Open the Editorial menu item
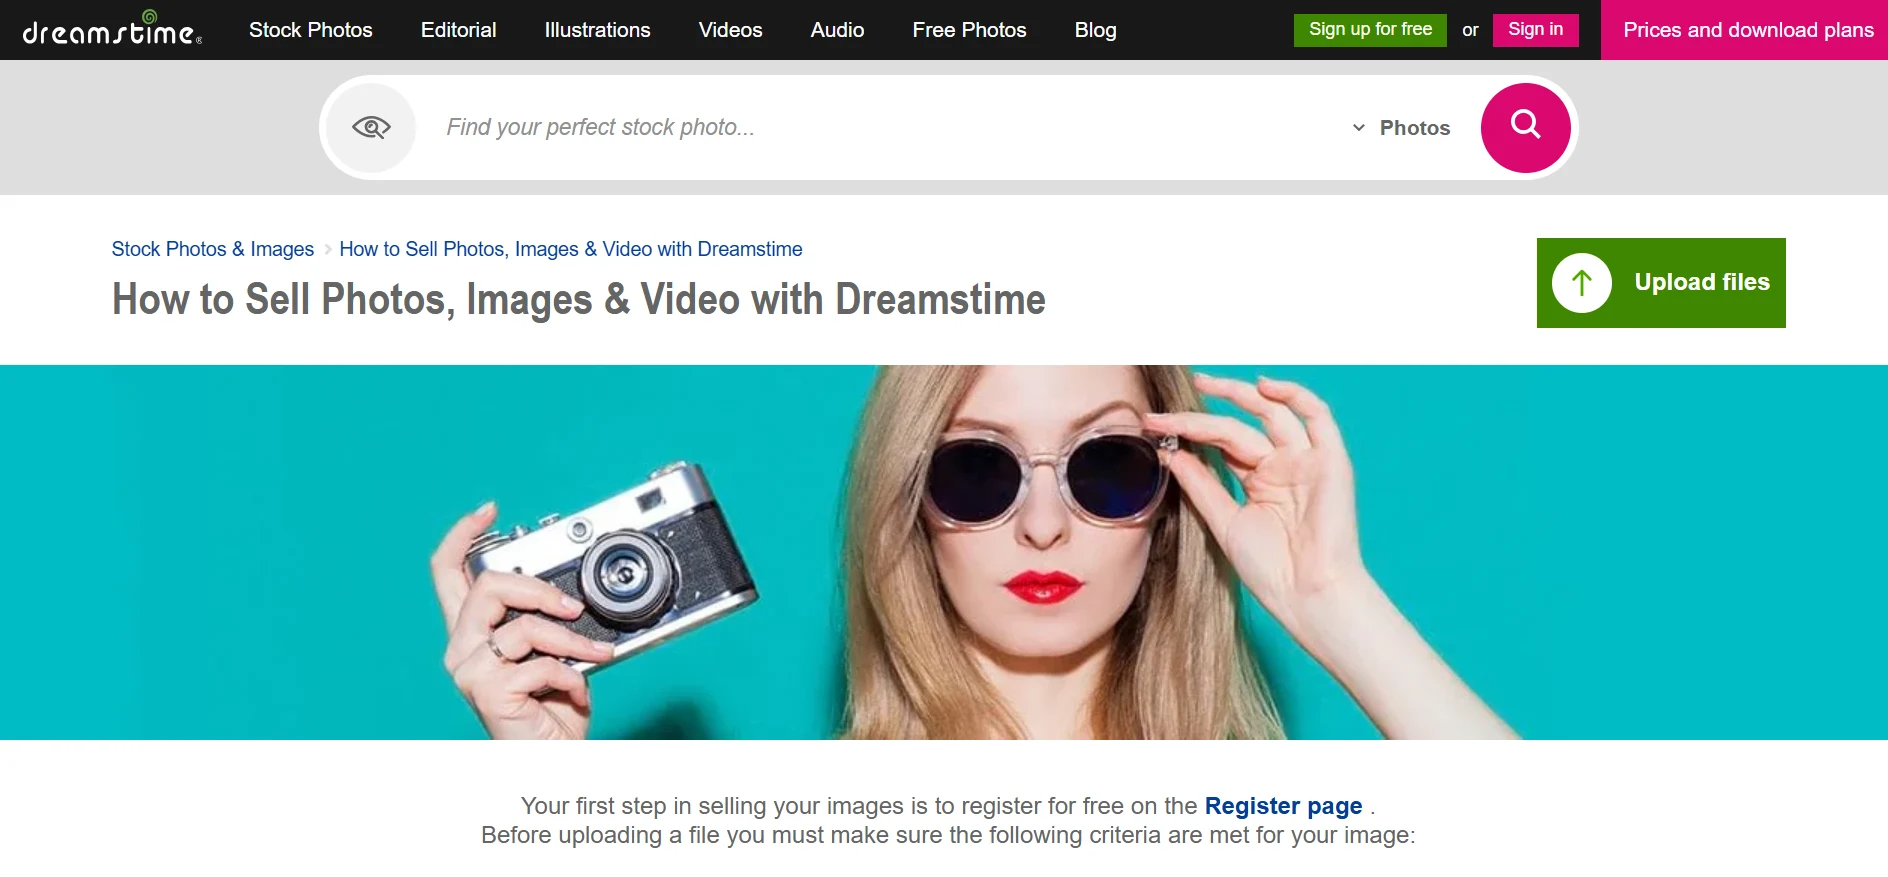 458,30
